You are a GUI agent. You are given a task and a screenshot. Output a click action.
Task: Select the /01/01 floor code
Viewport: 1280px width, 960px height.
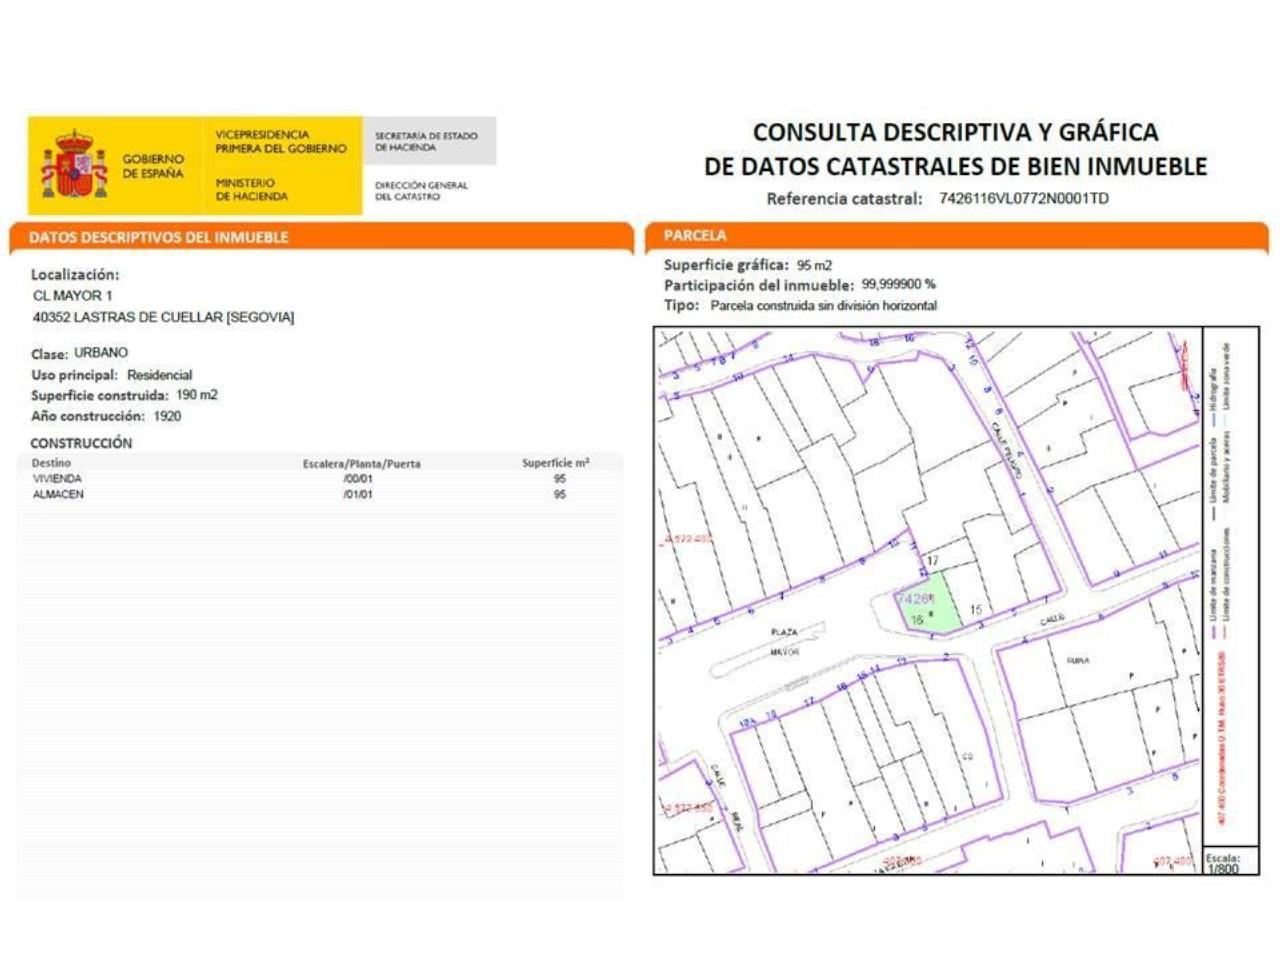click(358, 495)
